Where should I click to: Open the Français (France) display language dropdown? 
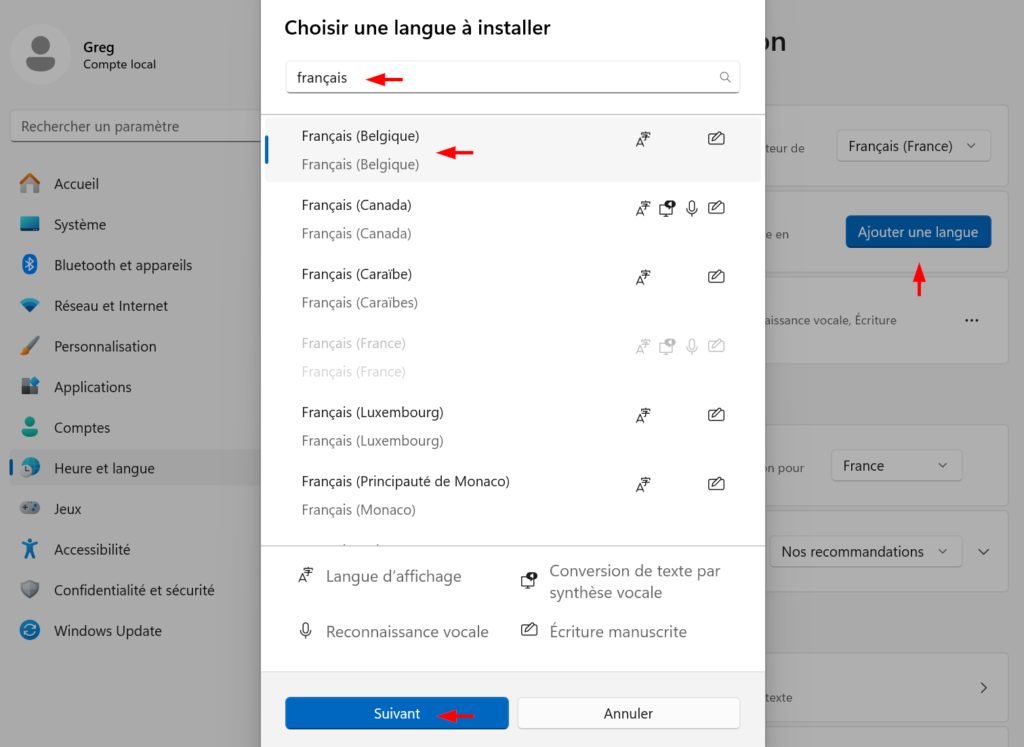coord(913,146)
